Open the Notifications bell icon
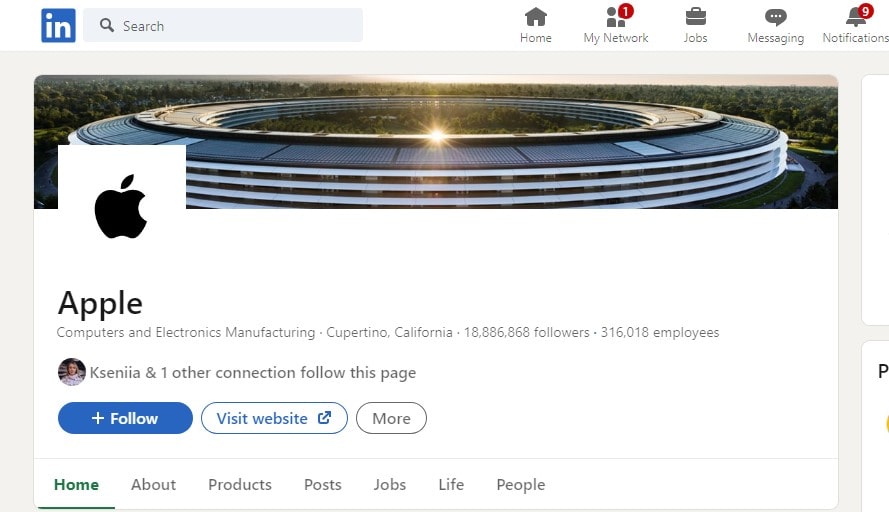Screen dimensions: 889x512 click(856, 17)
